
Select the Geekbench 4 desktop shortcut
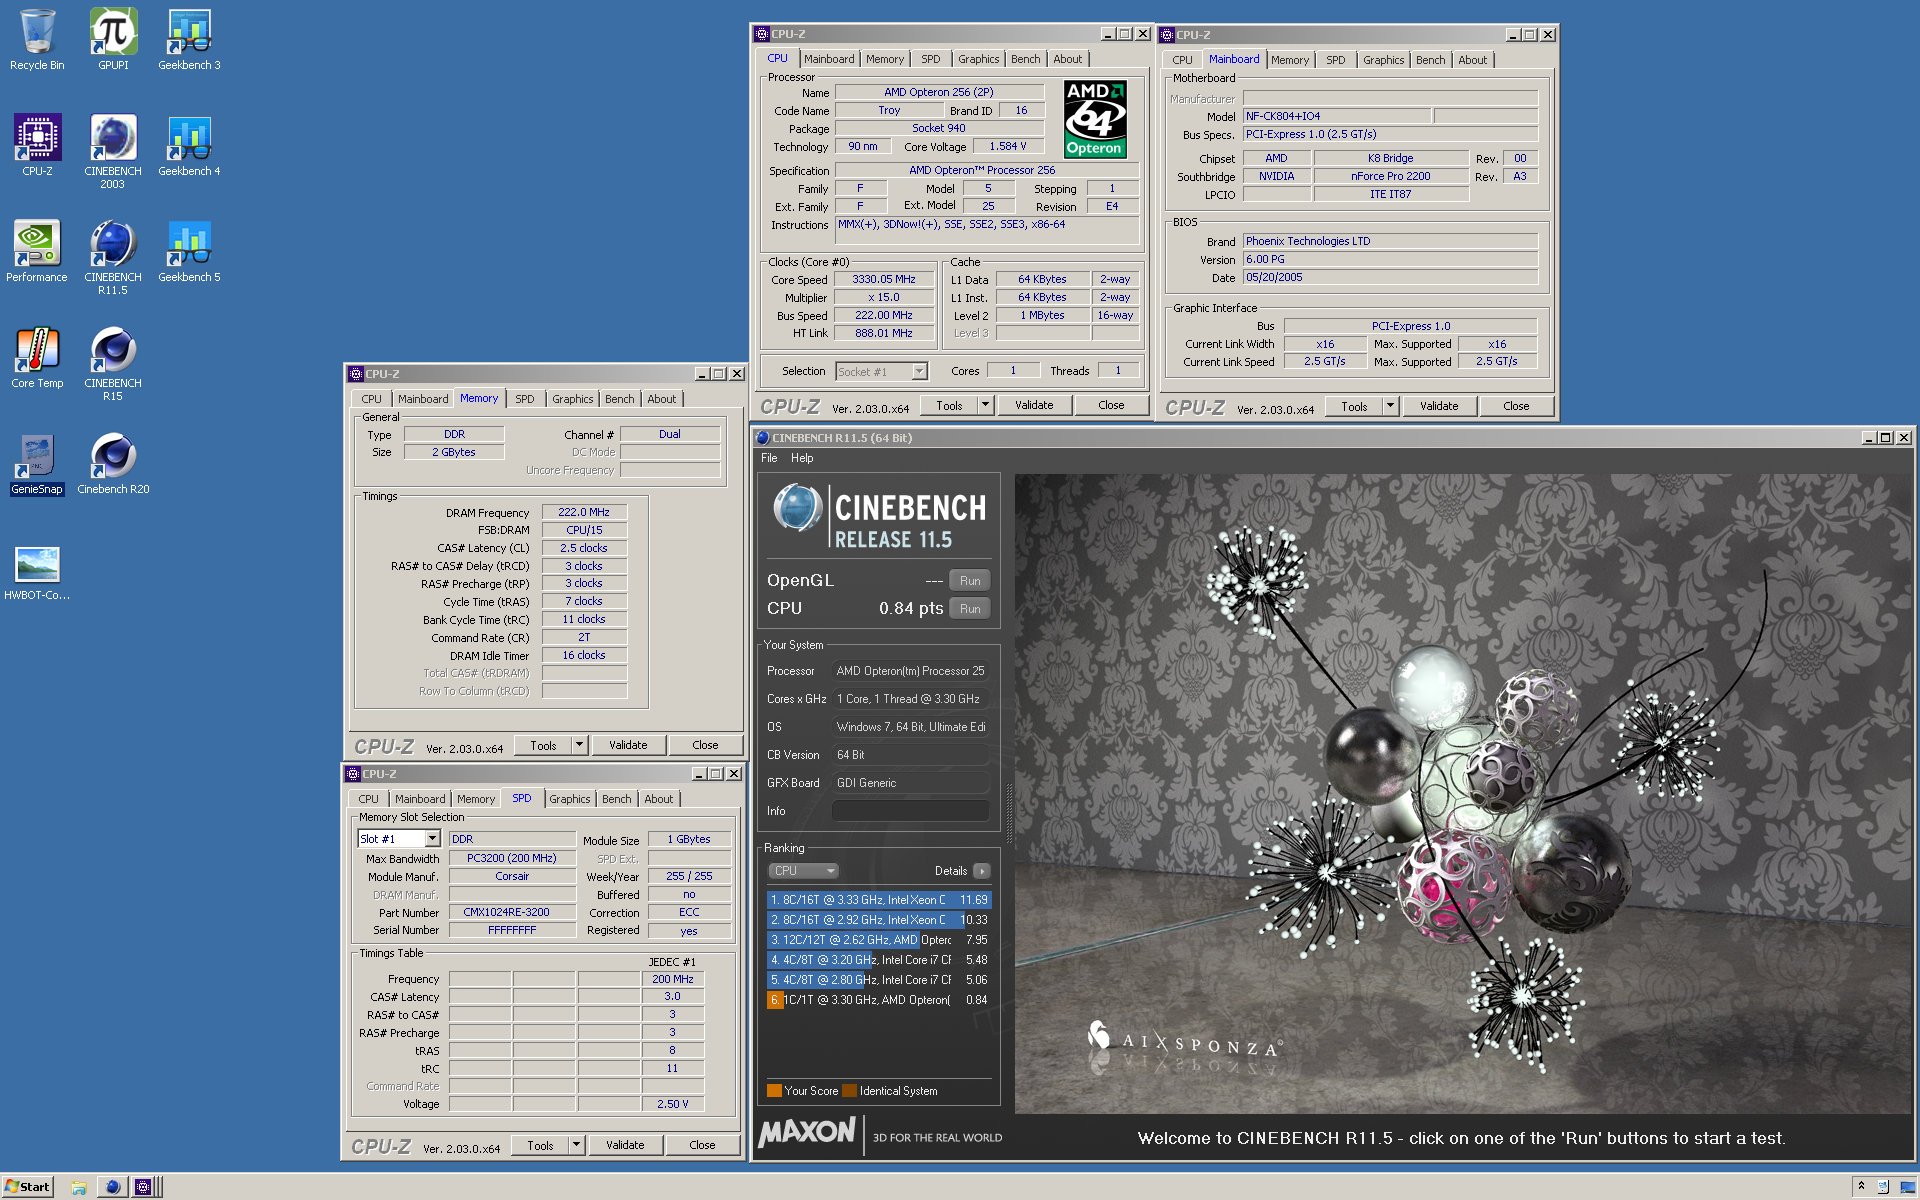click(x=189, y=146)
